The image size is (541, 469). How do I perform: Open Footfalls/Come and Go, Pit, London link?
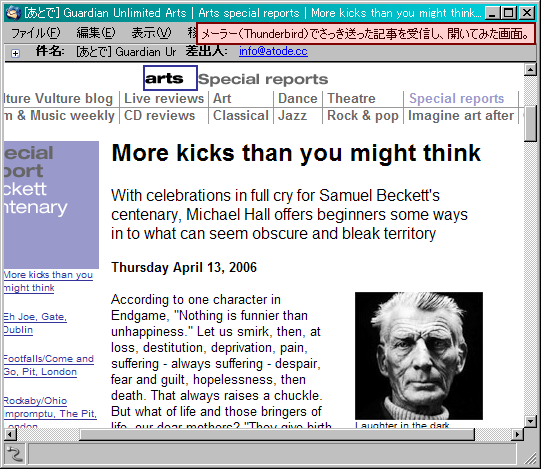point(49,365)
